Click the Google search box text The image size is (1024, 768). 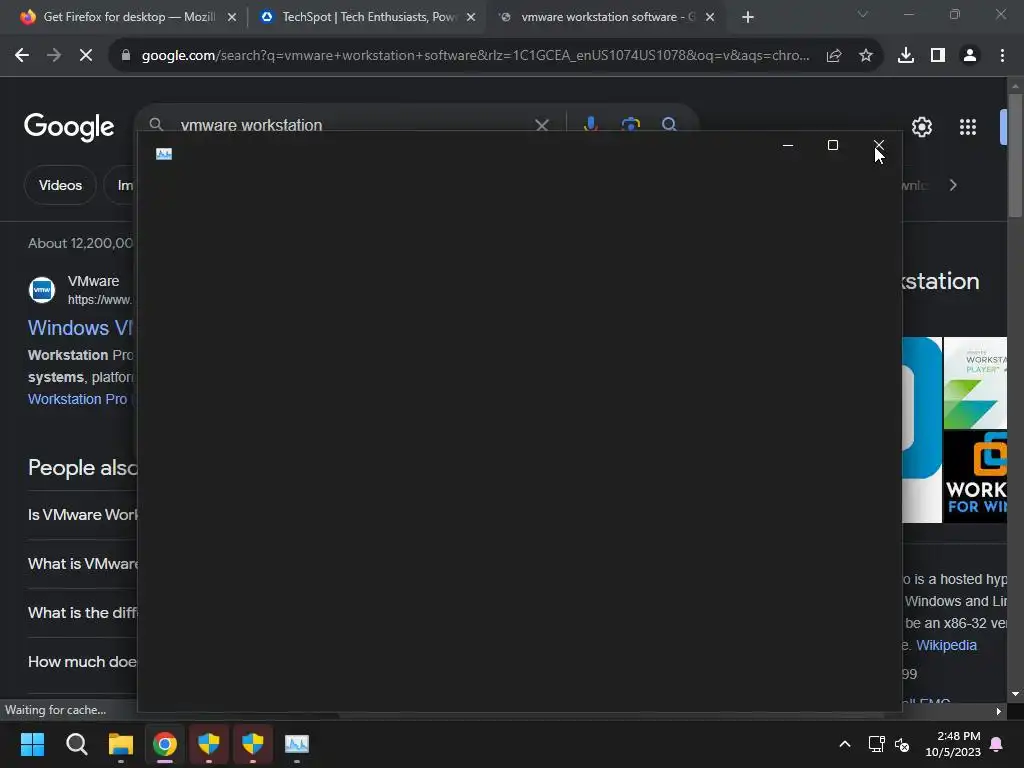(x=251, y=125)
